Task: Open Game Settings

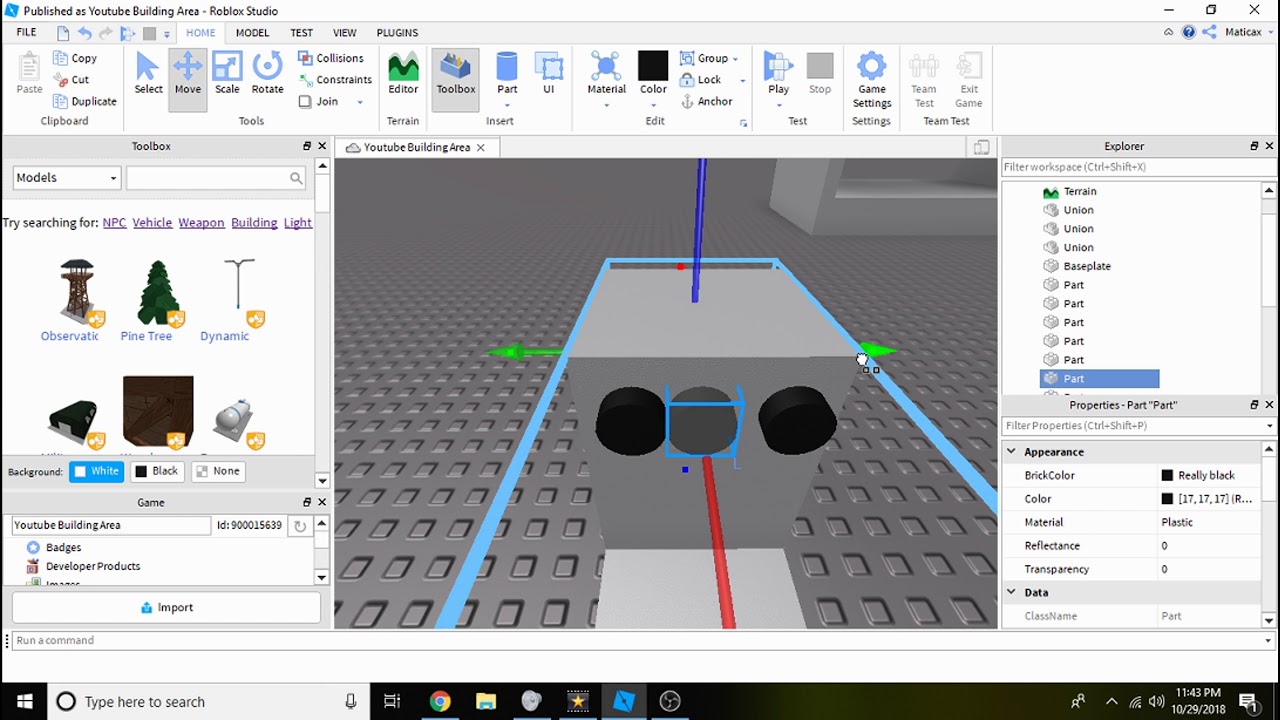Action: pyautogui.click(x=872, y=80)
